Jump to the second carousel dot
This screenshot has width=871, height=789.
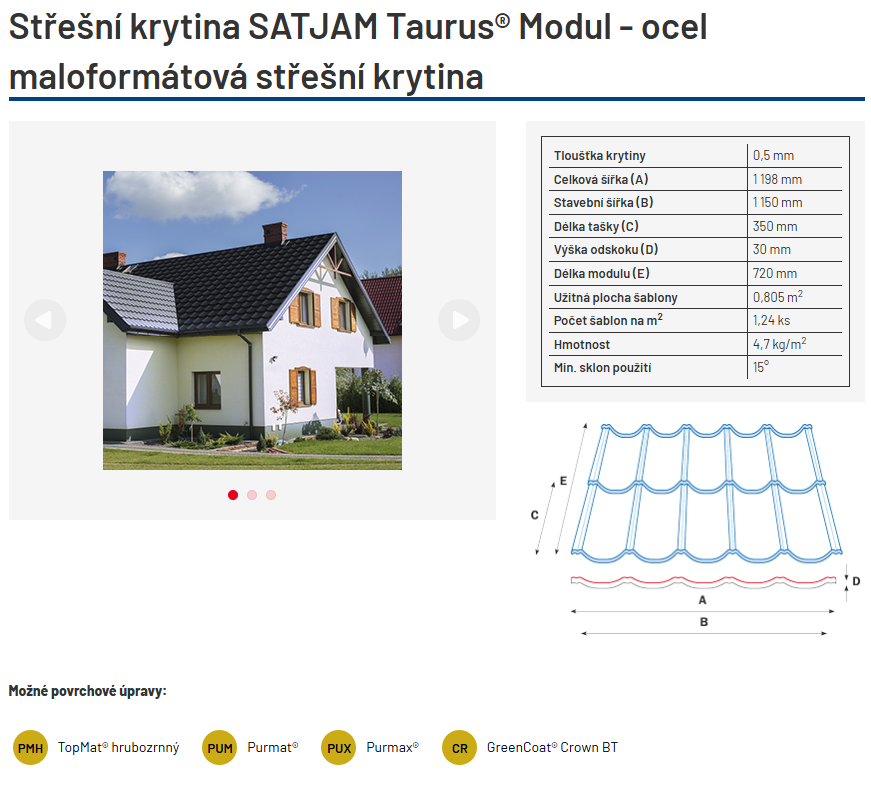tap(252, 495)
